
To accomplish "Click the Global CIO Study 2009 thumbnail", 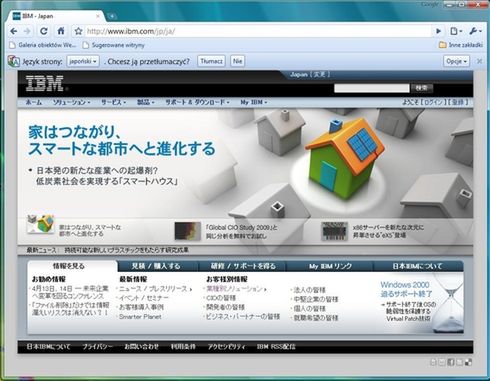I will [188, 231].
